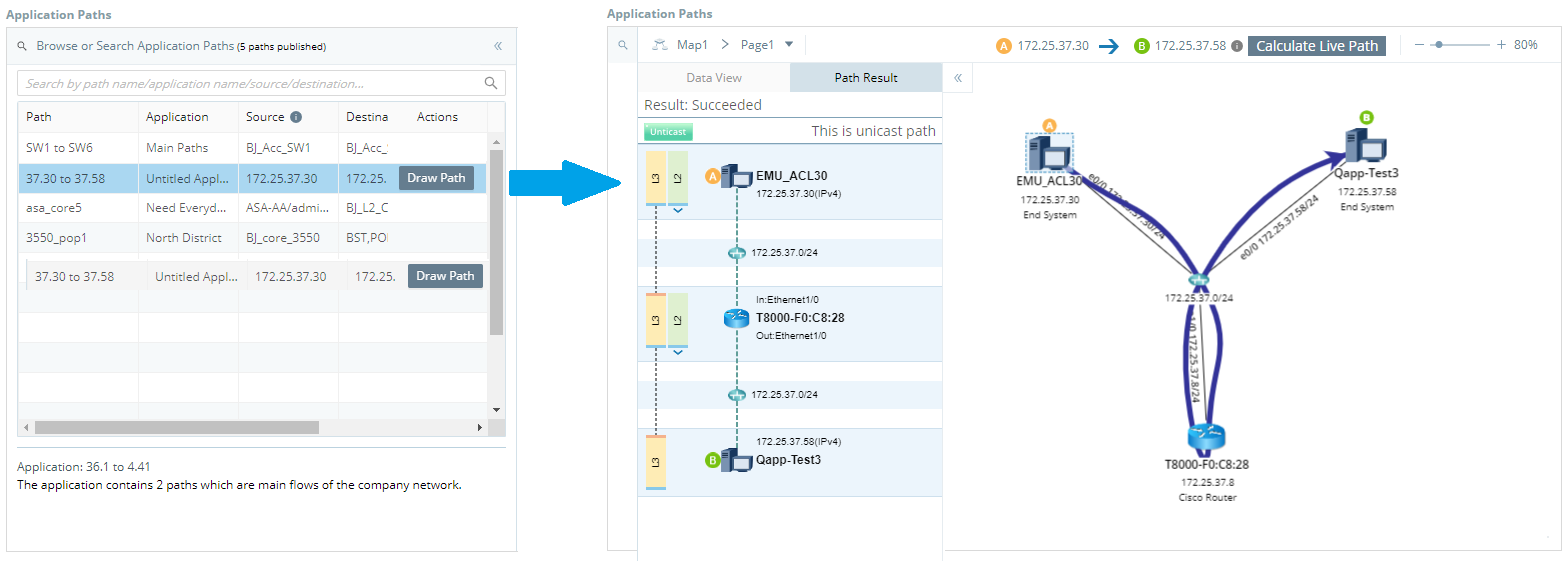Click the zoom out minus icon
The height and width of the screenshot is (561, 1567).
(x=1419, y=45)
